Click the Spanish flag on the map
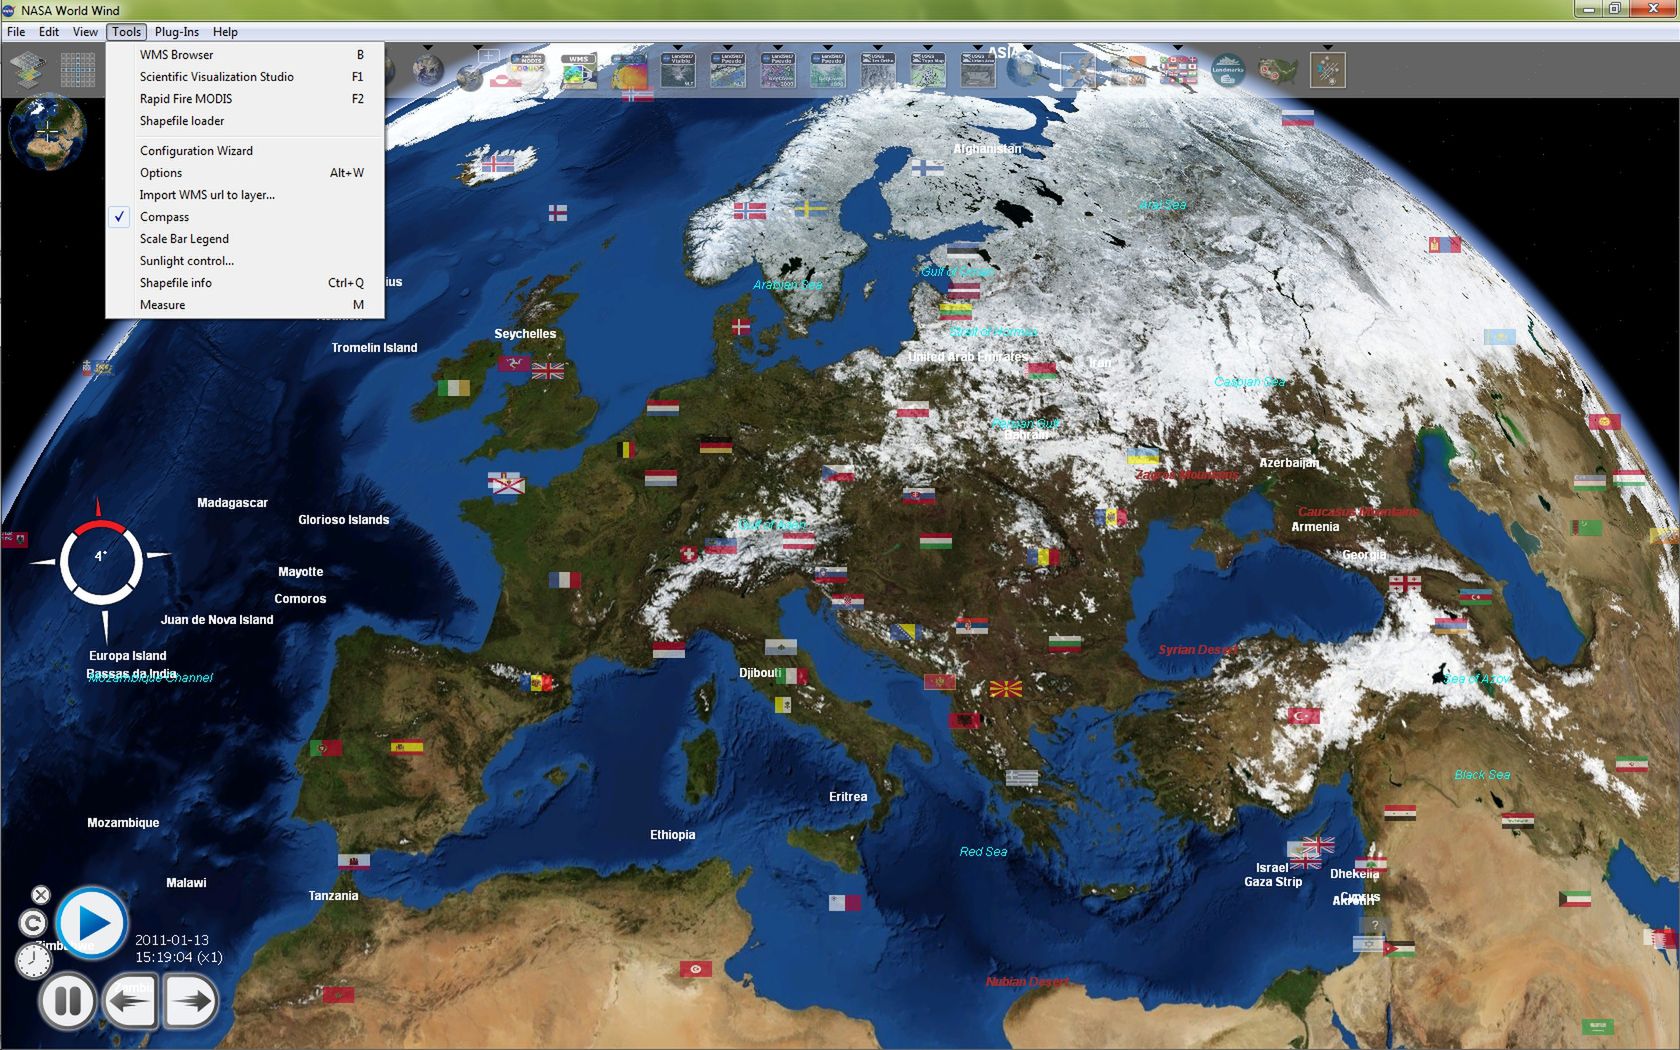Screen dimensions: 1680x1050 [x=406, y=746]
